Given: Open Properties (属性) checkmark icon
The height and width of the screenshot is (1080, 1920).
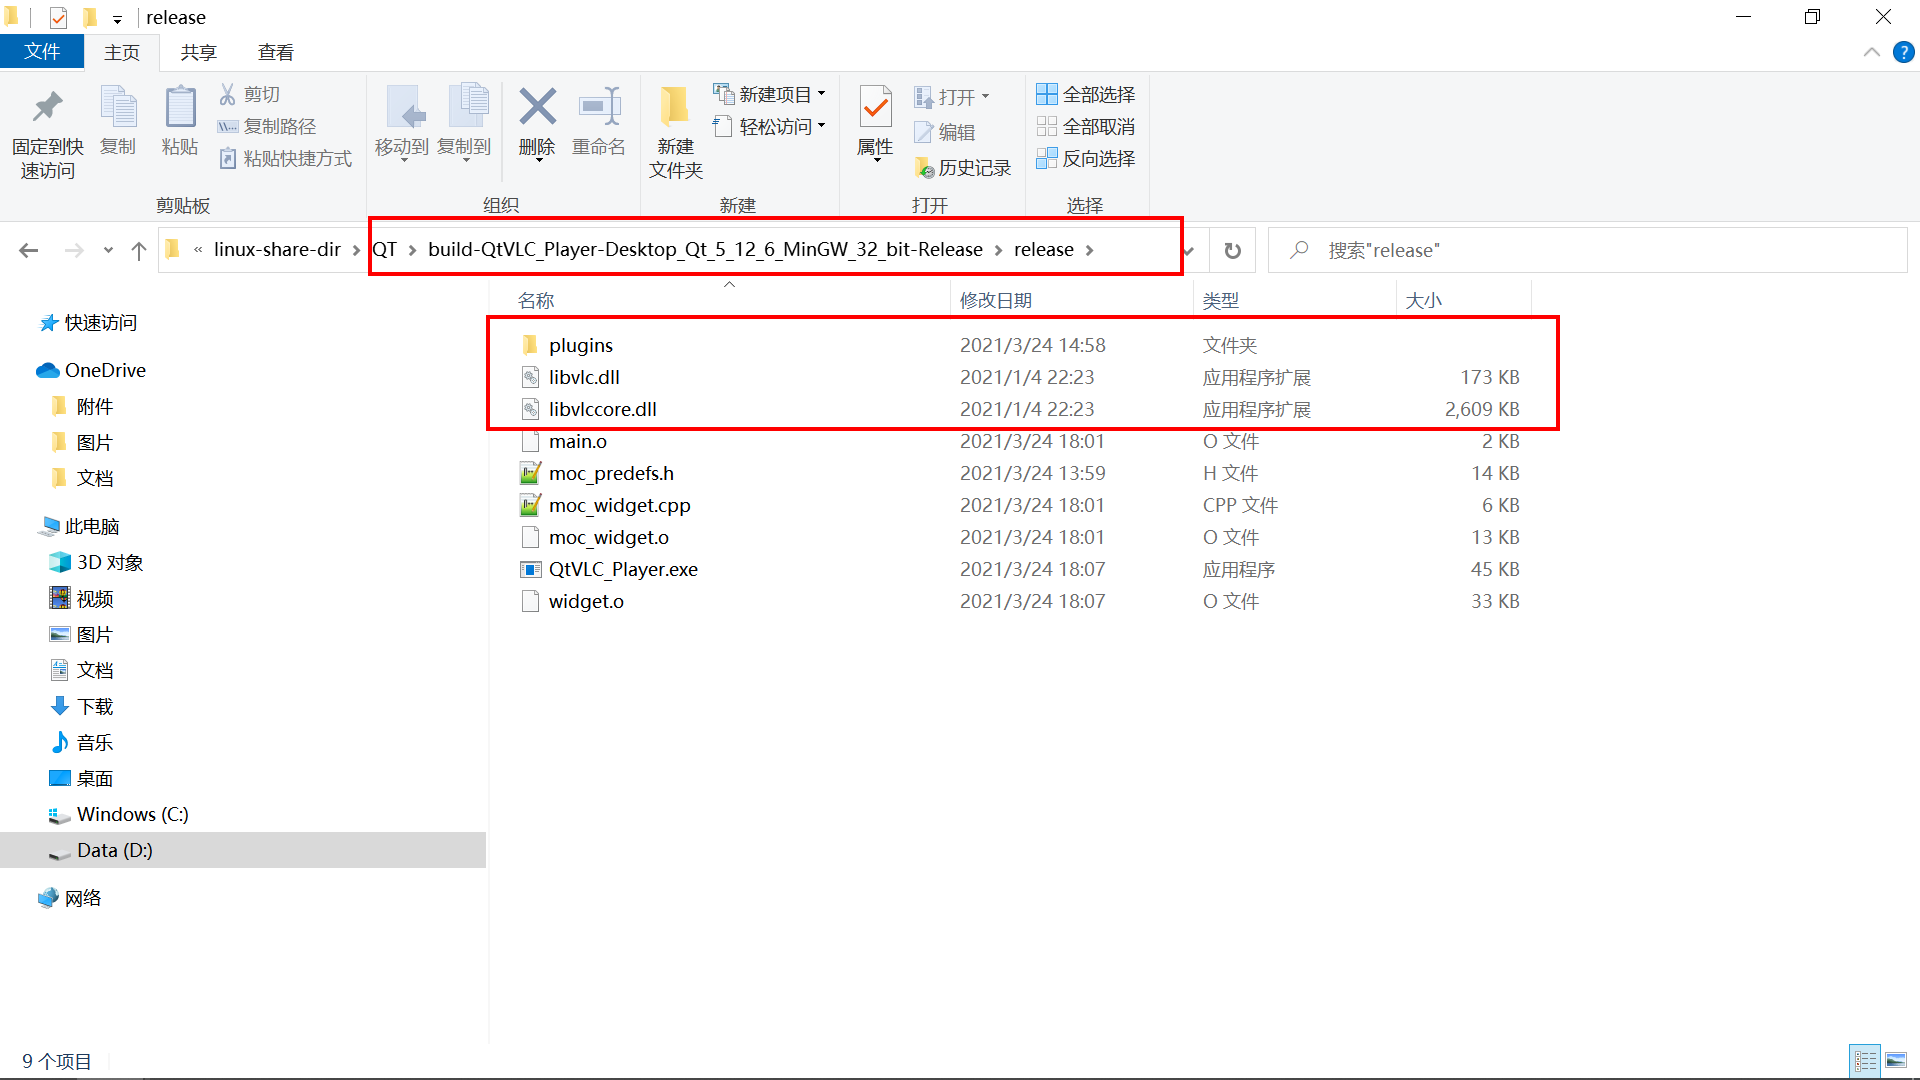Looking at the screenshot, I should point(875,108).
